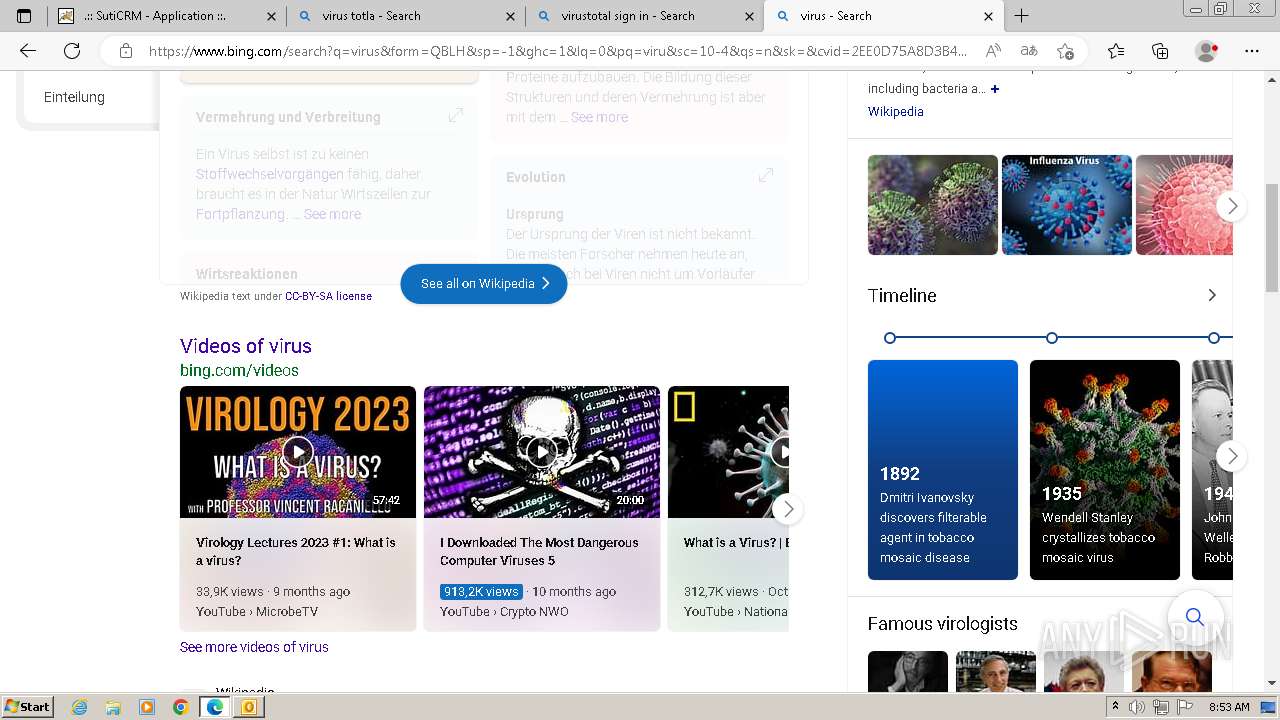The height and width of the screenshot is (720, 1280).
Task: Select first timeline marker dot
Action: pos(890,338)
